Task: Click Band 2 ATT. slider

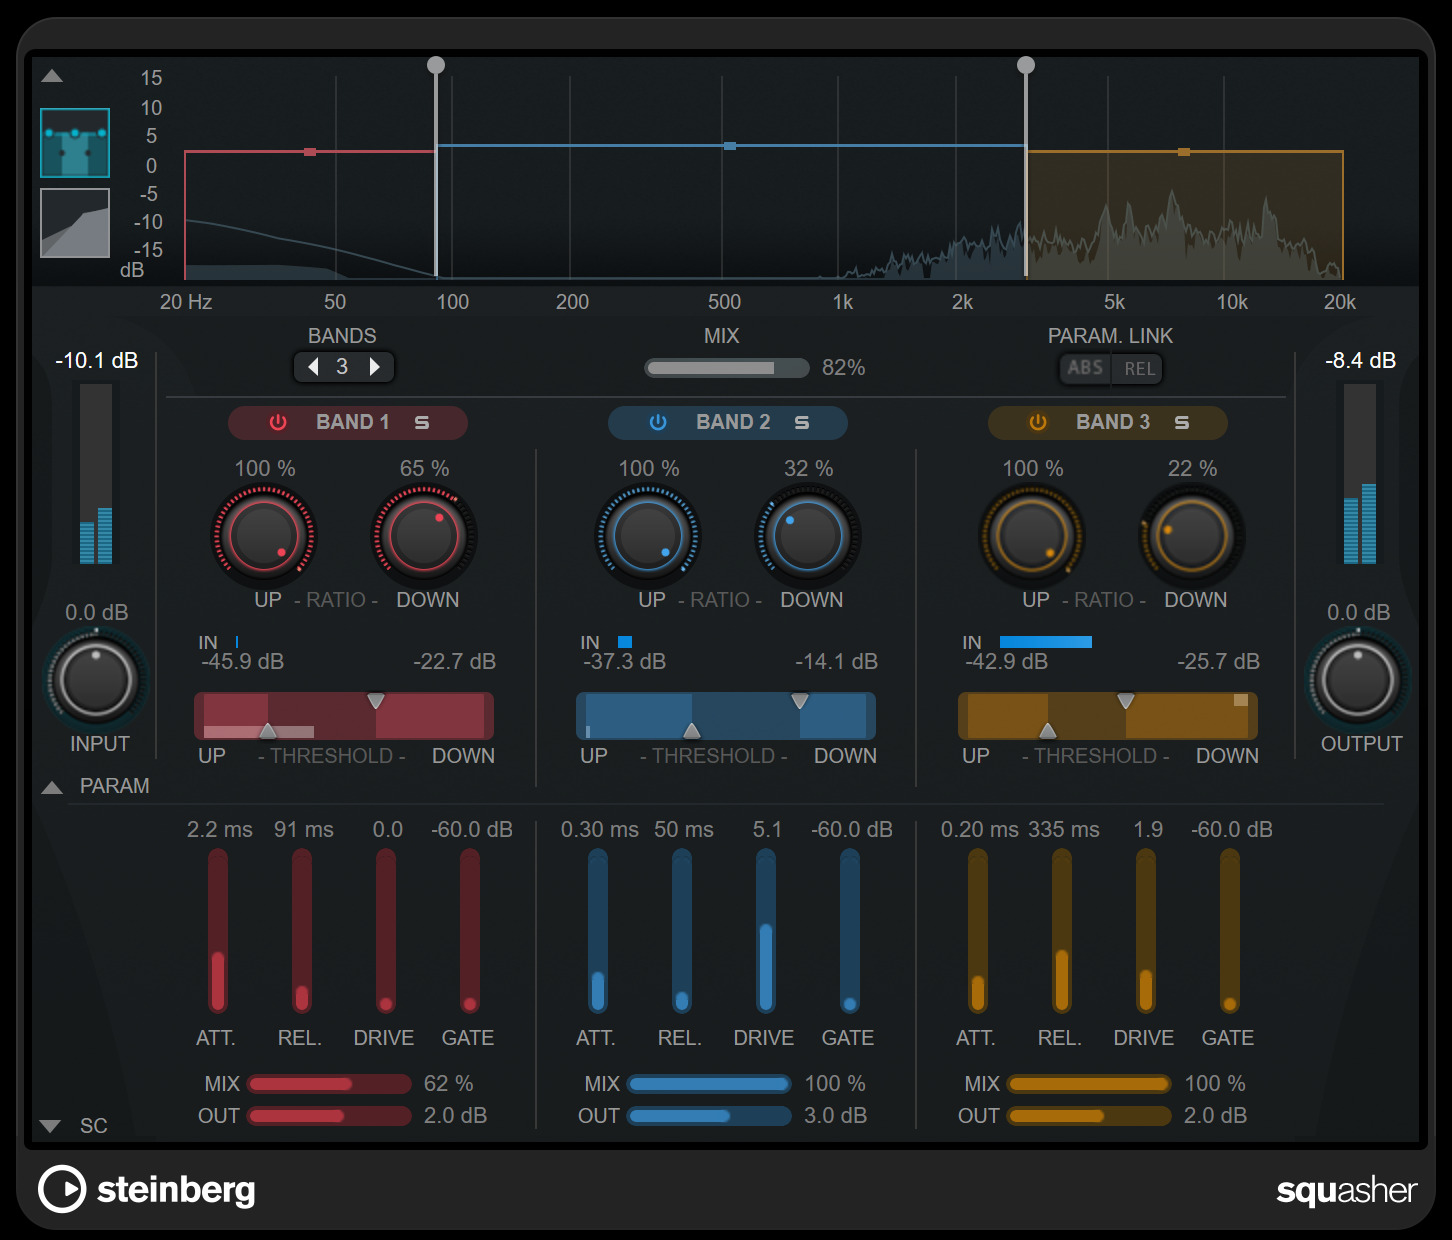Action: tap(598, 931)
